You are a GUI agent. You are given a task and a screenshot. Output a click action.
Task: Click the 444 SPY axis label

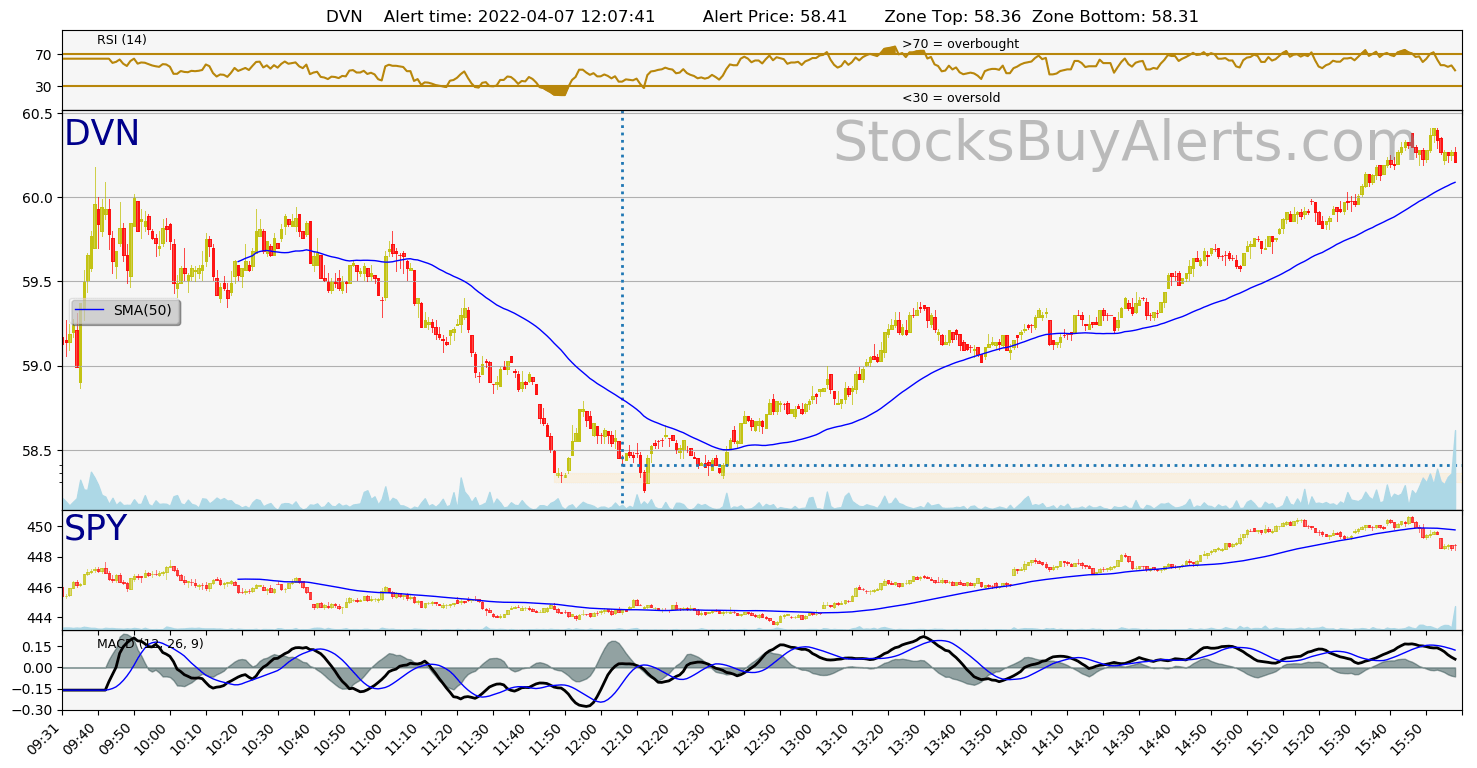40,618
